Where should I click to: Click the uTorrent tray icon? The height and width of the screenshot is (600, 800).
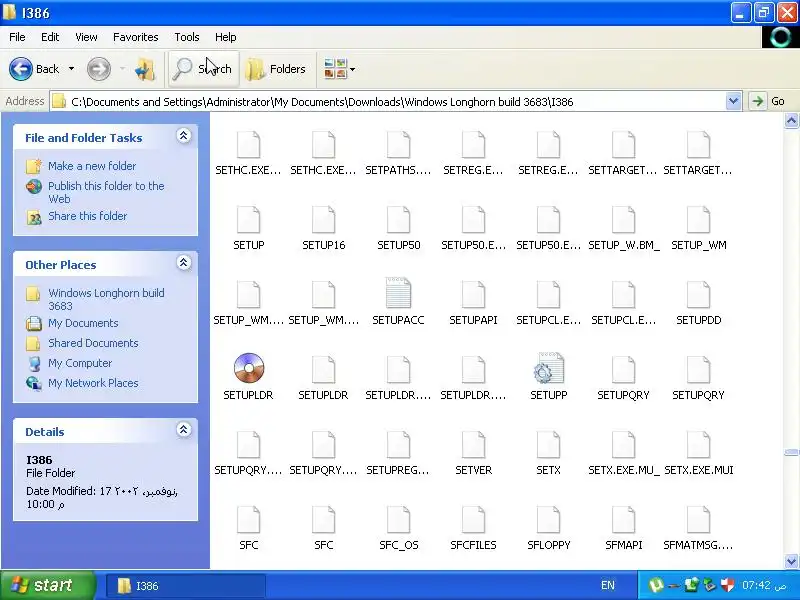pyautogui.click(x=656, y=585)
